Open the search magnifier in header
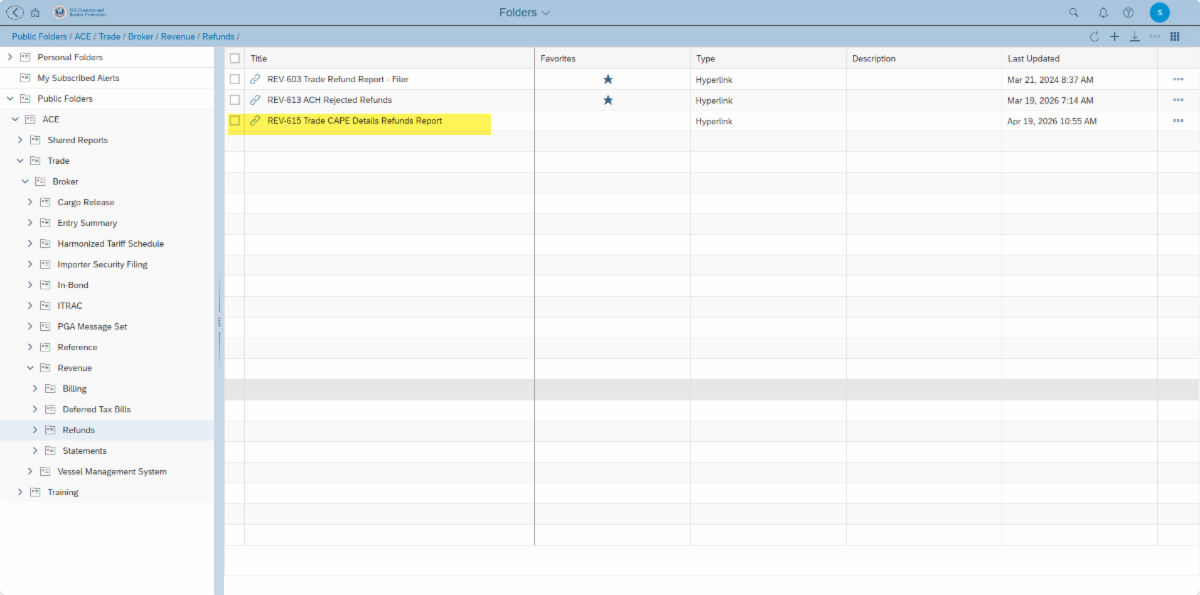The width and height of the screenshot is (1200, 595). pyautogui.click(x=1074, y=13)
